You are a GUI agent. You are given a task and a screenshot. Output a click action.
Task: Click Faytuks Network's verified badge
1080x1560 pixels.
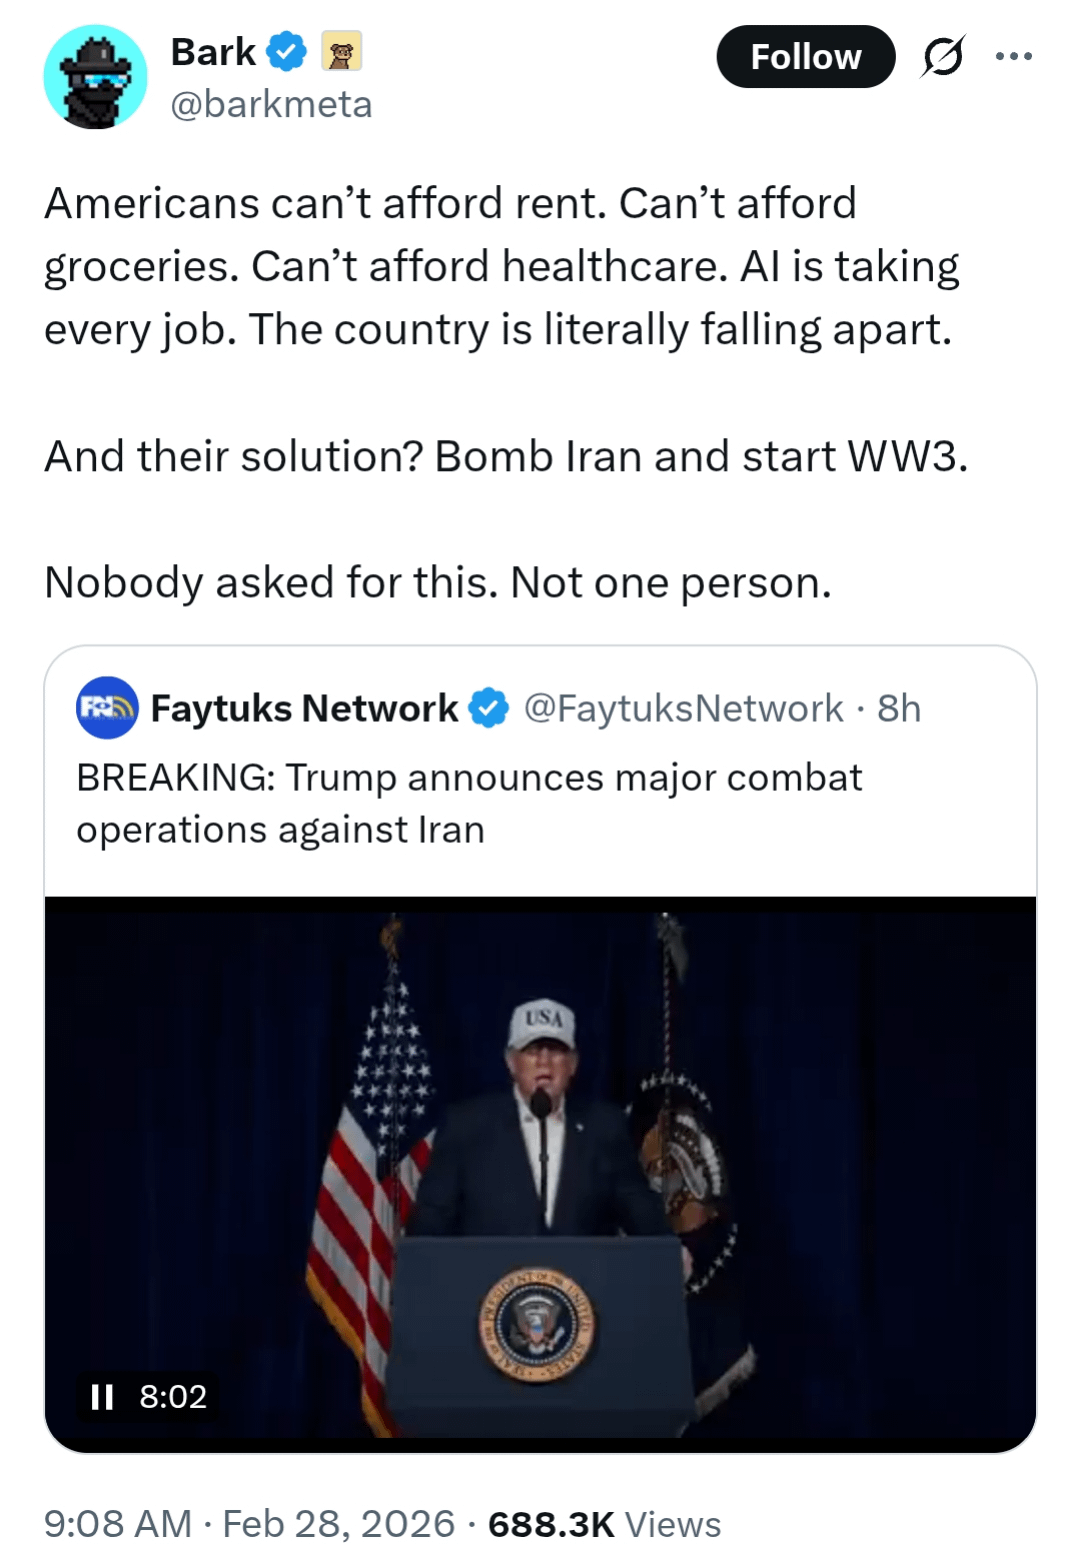(x=489, y=708)
